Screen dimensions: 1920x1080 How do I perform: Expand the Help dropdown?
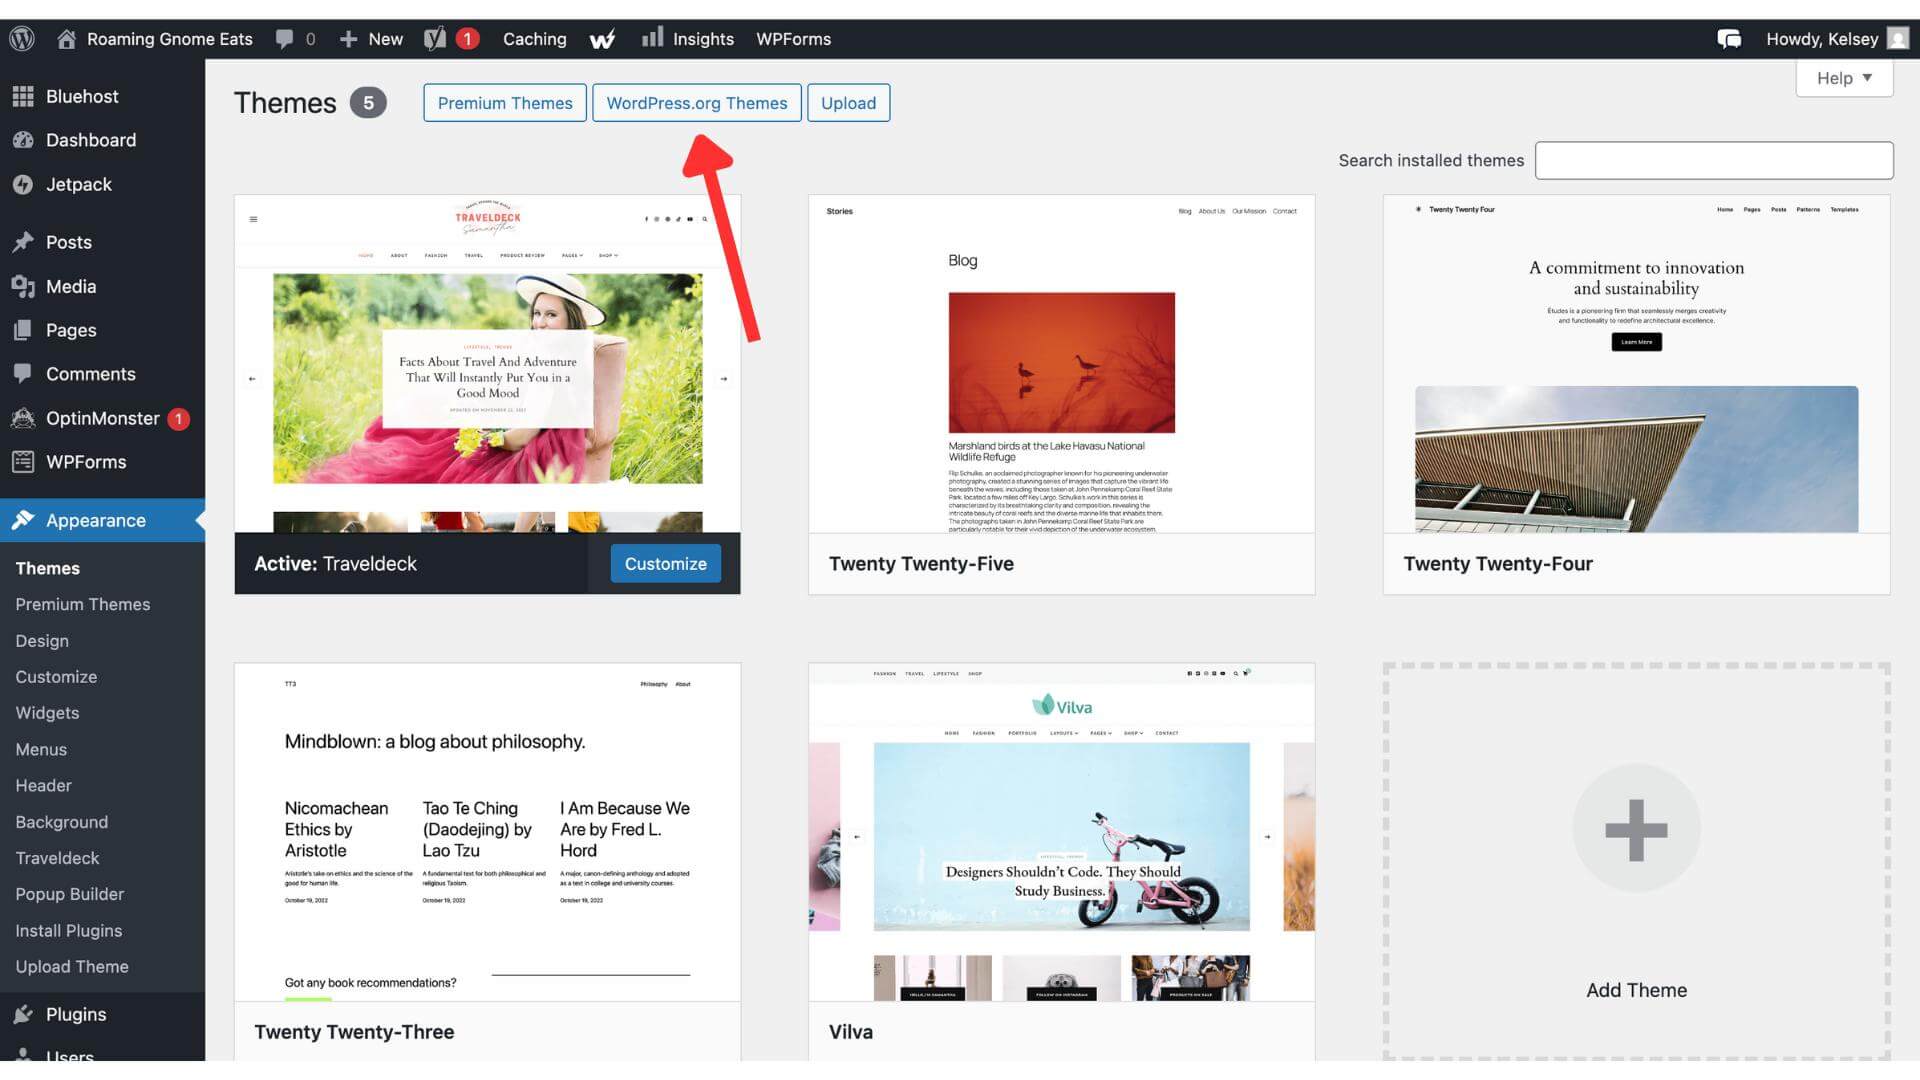(x=1843, y=78)
